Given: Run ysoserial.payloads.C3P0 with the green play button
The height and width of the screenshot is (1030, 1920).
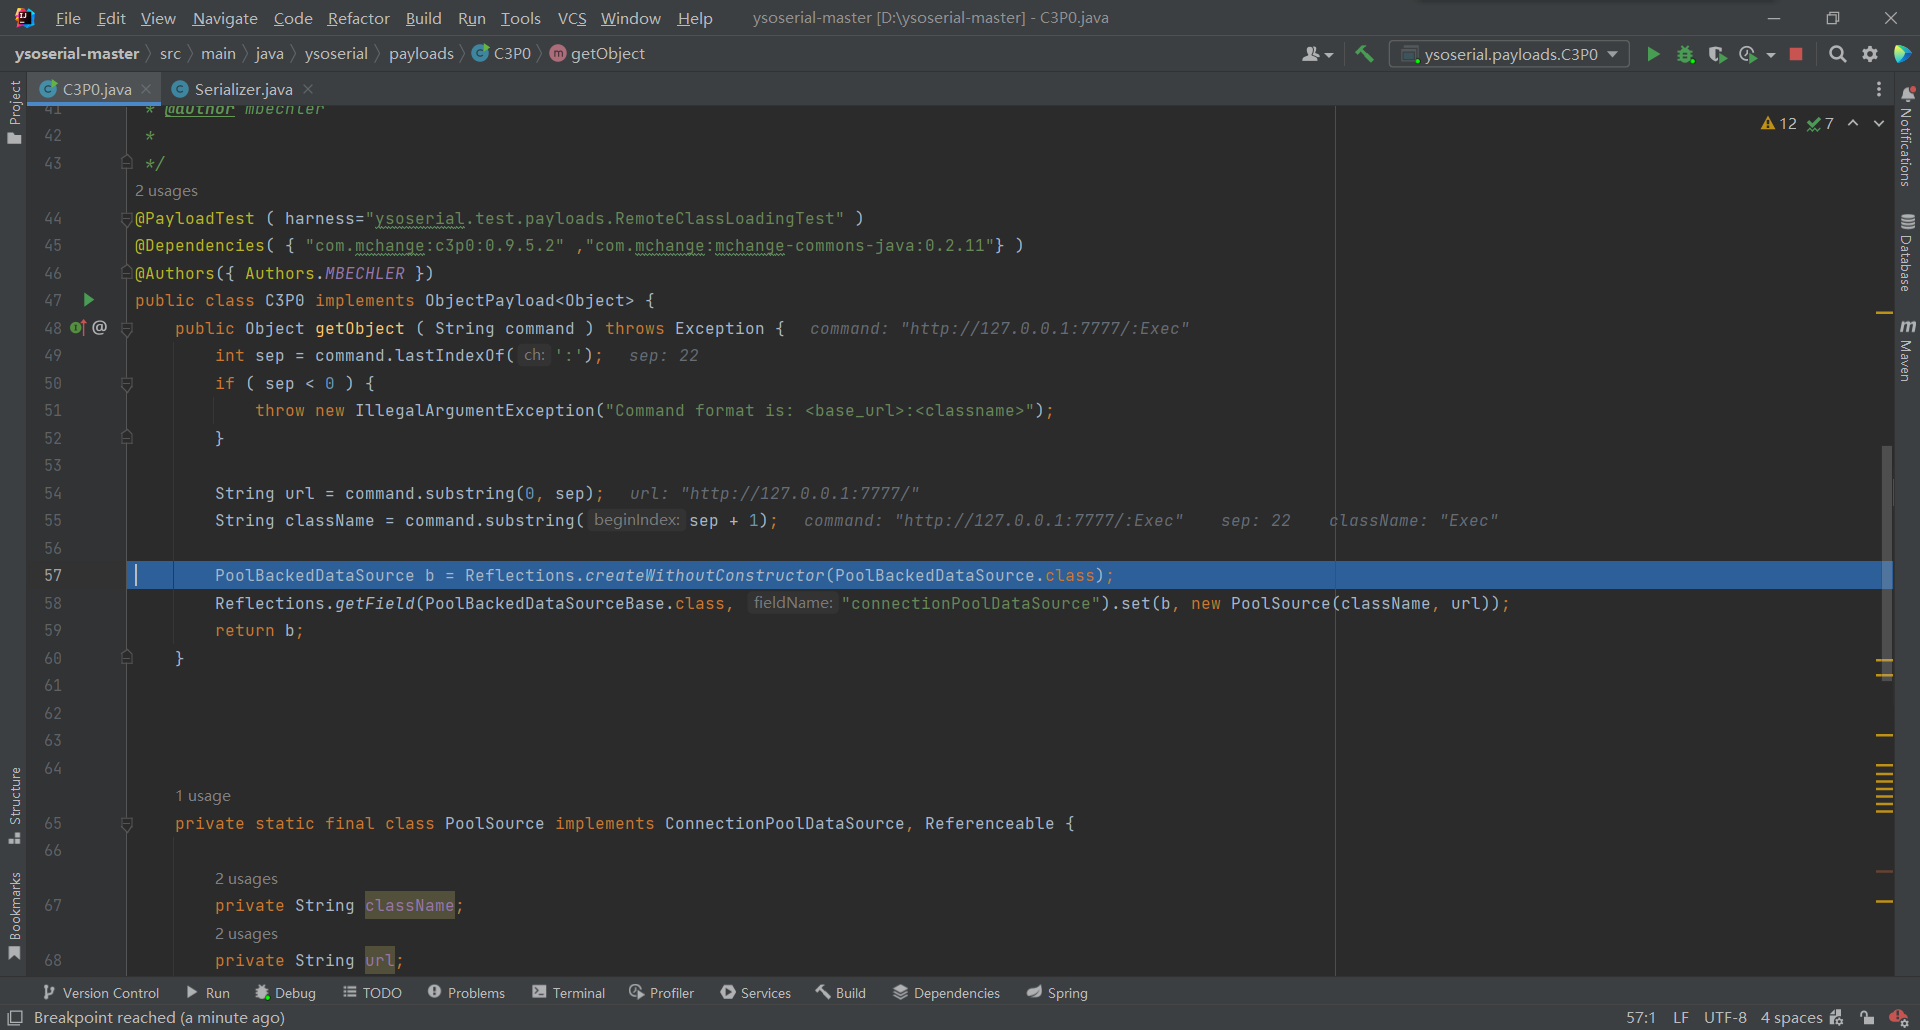Looking at the screenshot, I should click(1653, 54).
